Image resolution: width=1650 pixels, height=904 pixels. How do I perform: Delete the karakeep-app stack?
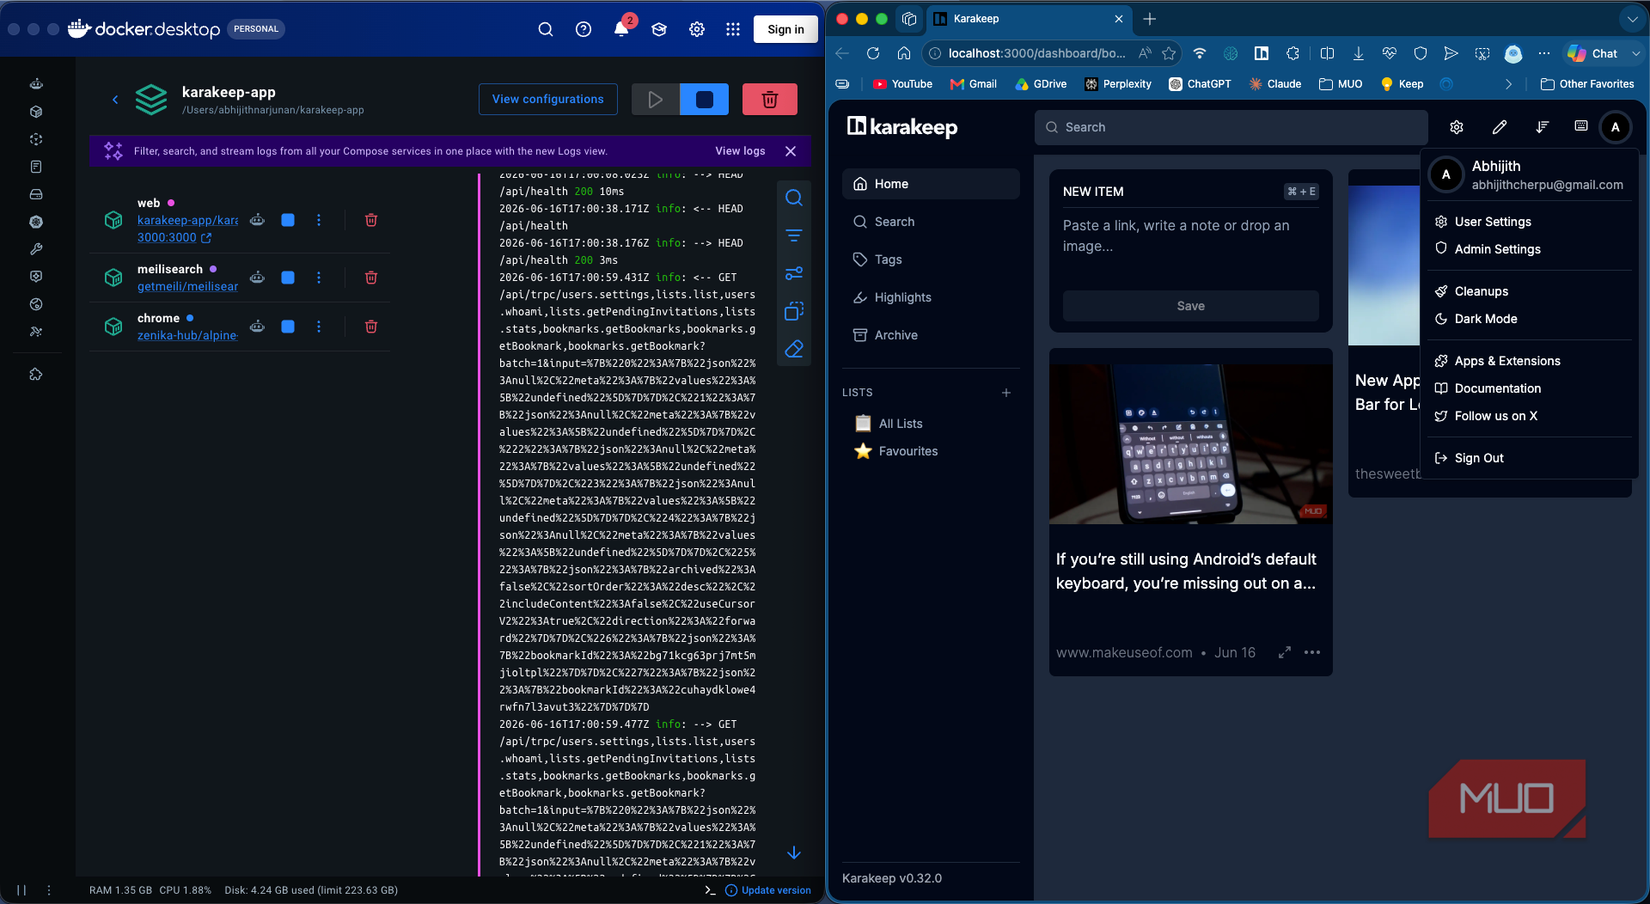point(769,99)
